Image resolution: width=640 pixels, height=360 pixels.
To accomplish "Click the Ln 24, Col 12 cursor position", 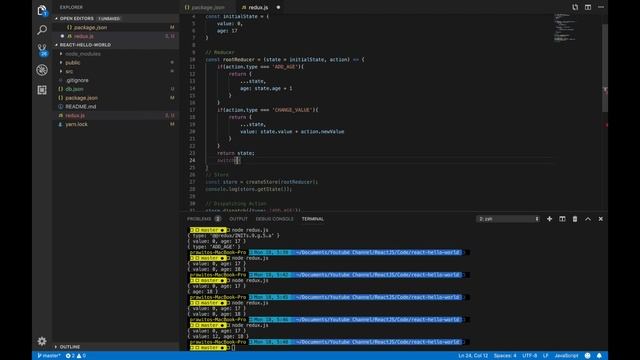I will point(473,356).
